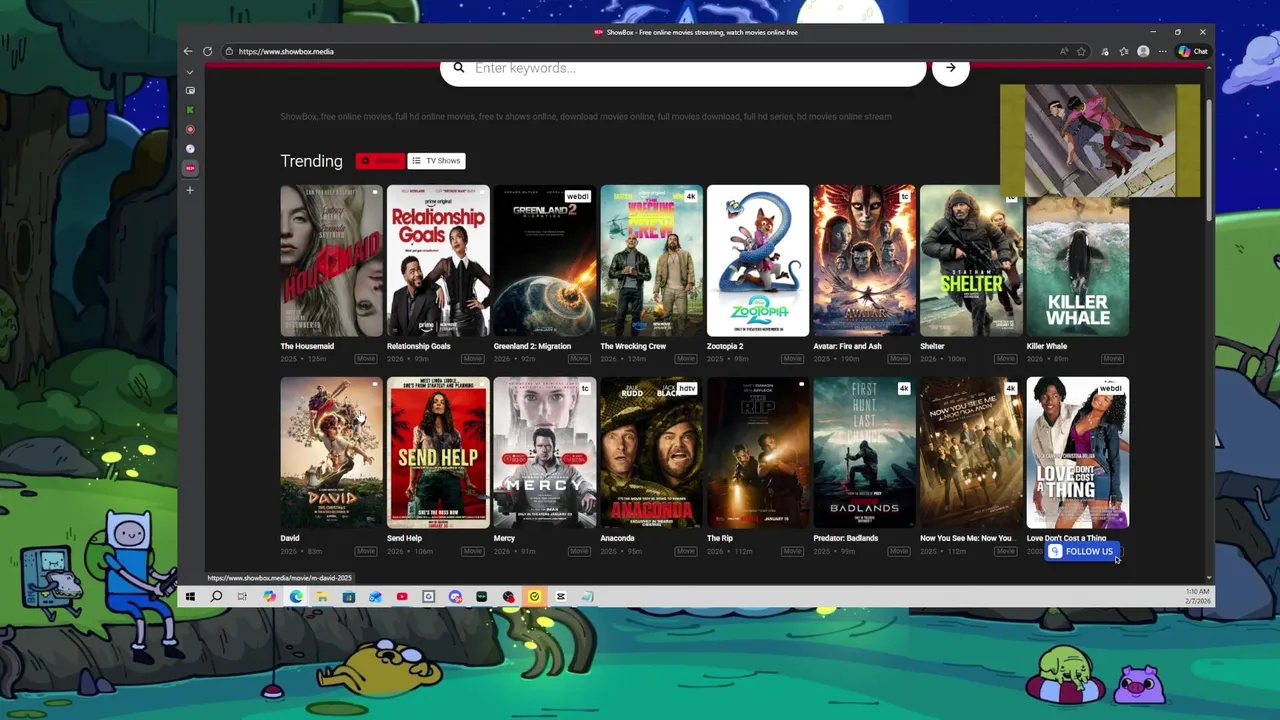The width and height of the screenshot is (1280, 720).
Task: Open File Explorer folder icon on taskbar
Action: pyautogui.click(x=322, y=597)
